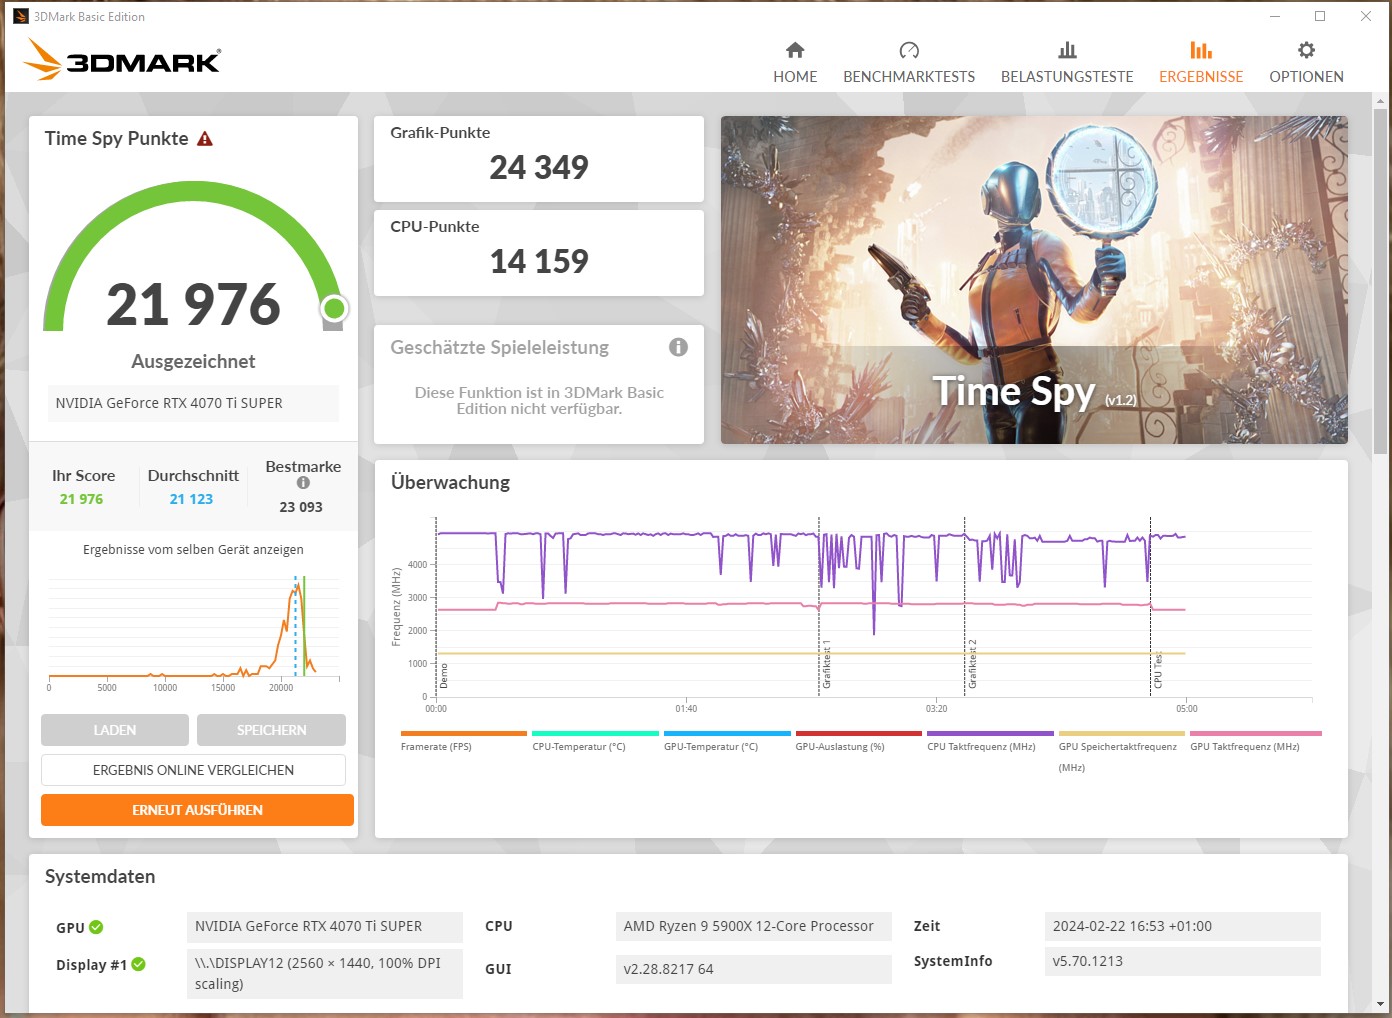Click the Bestmarke info icon
1392x1018 pixels.
(x=303, y=483)
